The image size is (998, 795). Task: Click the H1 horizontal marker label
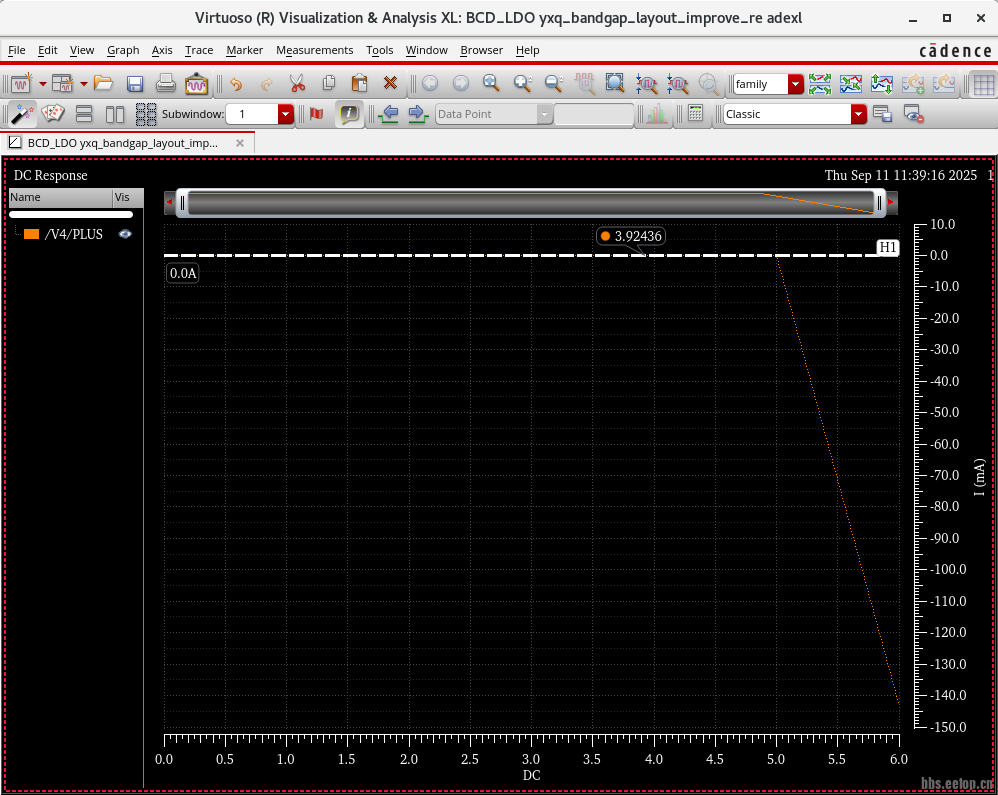coord(888,247)
